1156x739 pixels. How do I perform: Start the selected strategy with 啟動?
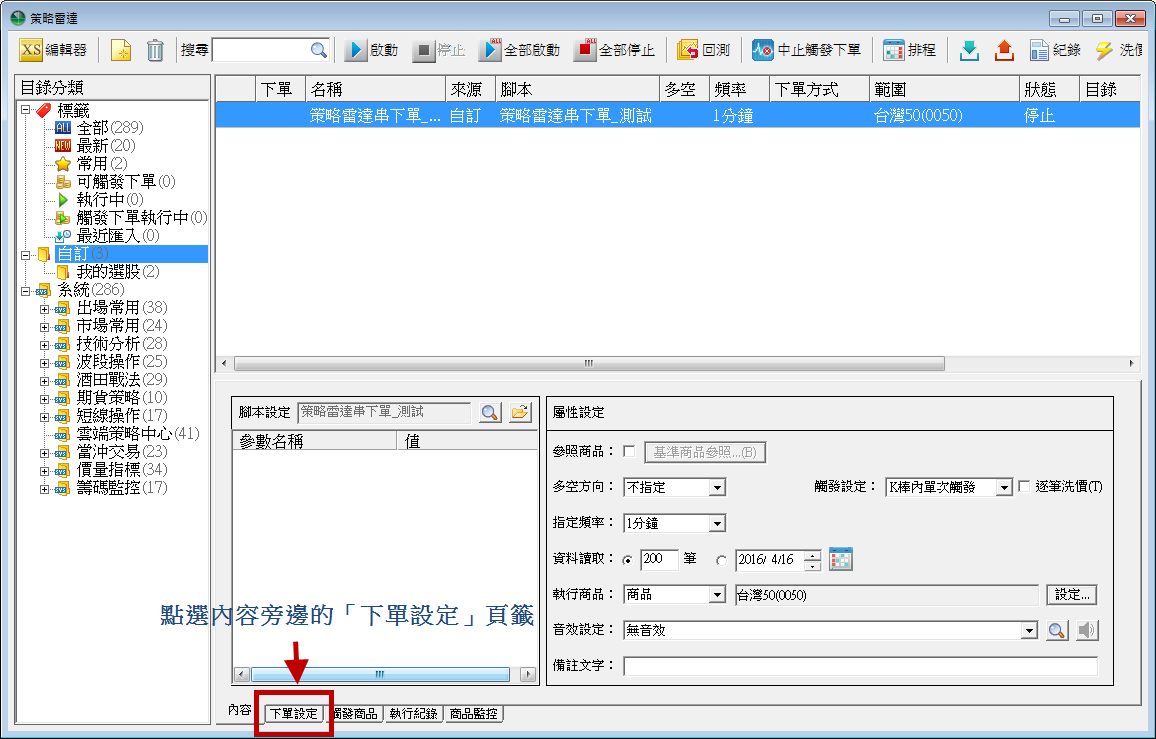(x=372, y=50)
